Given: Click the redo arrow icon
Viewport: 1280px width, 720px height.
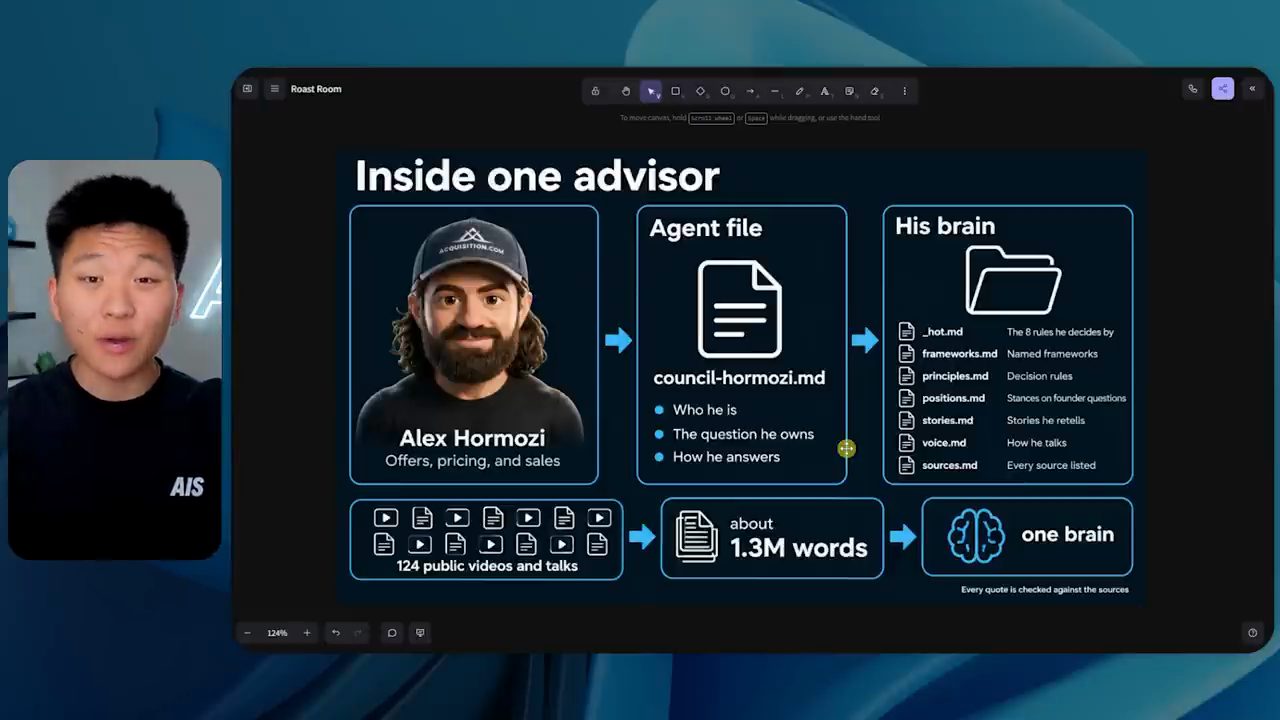Looking at the screenshot, I should tap(358, 633).
